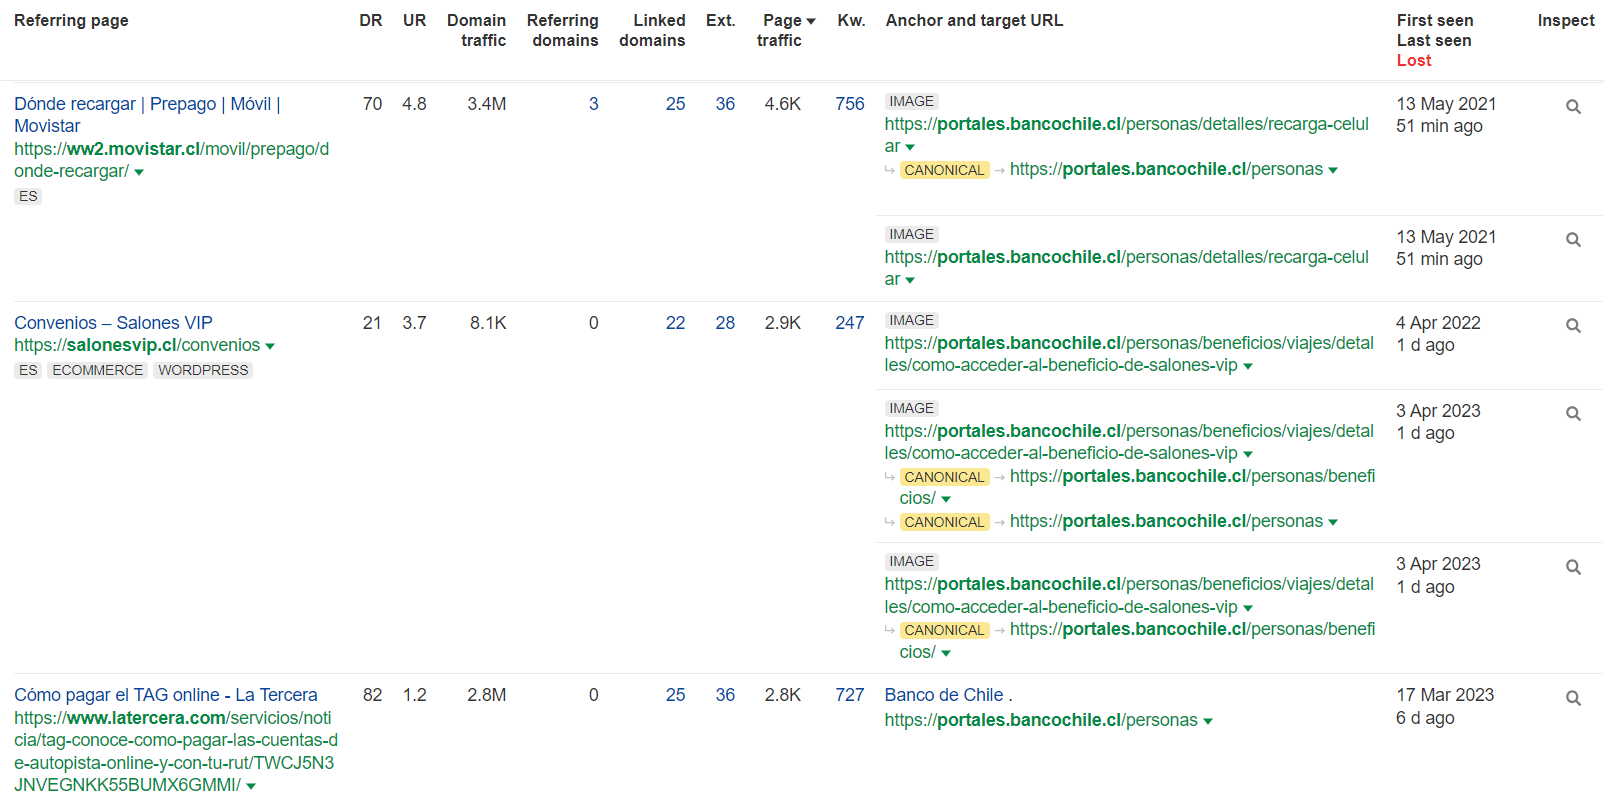Open 'Cómo pagar el TAG online - La Tercera'
The image size is (1605, 798).
166,695
